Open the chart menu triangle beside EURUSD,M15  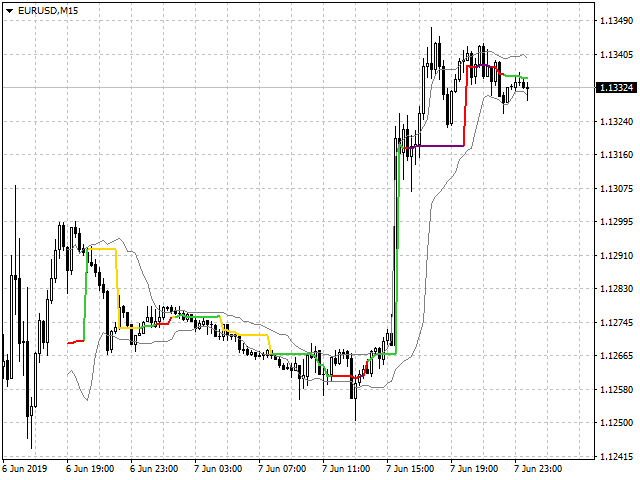coord(9,11)
